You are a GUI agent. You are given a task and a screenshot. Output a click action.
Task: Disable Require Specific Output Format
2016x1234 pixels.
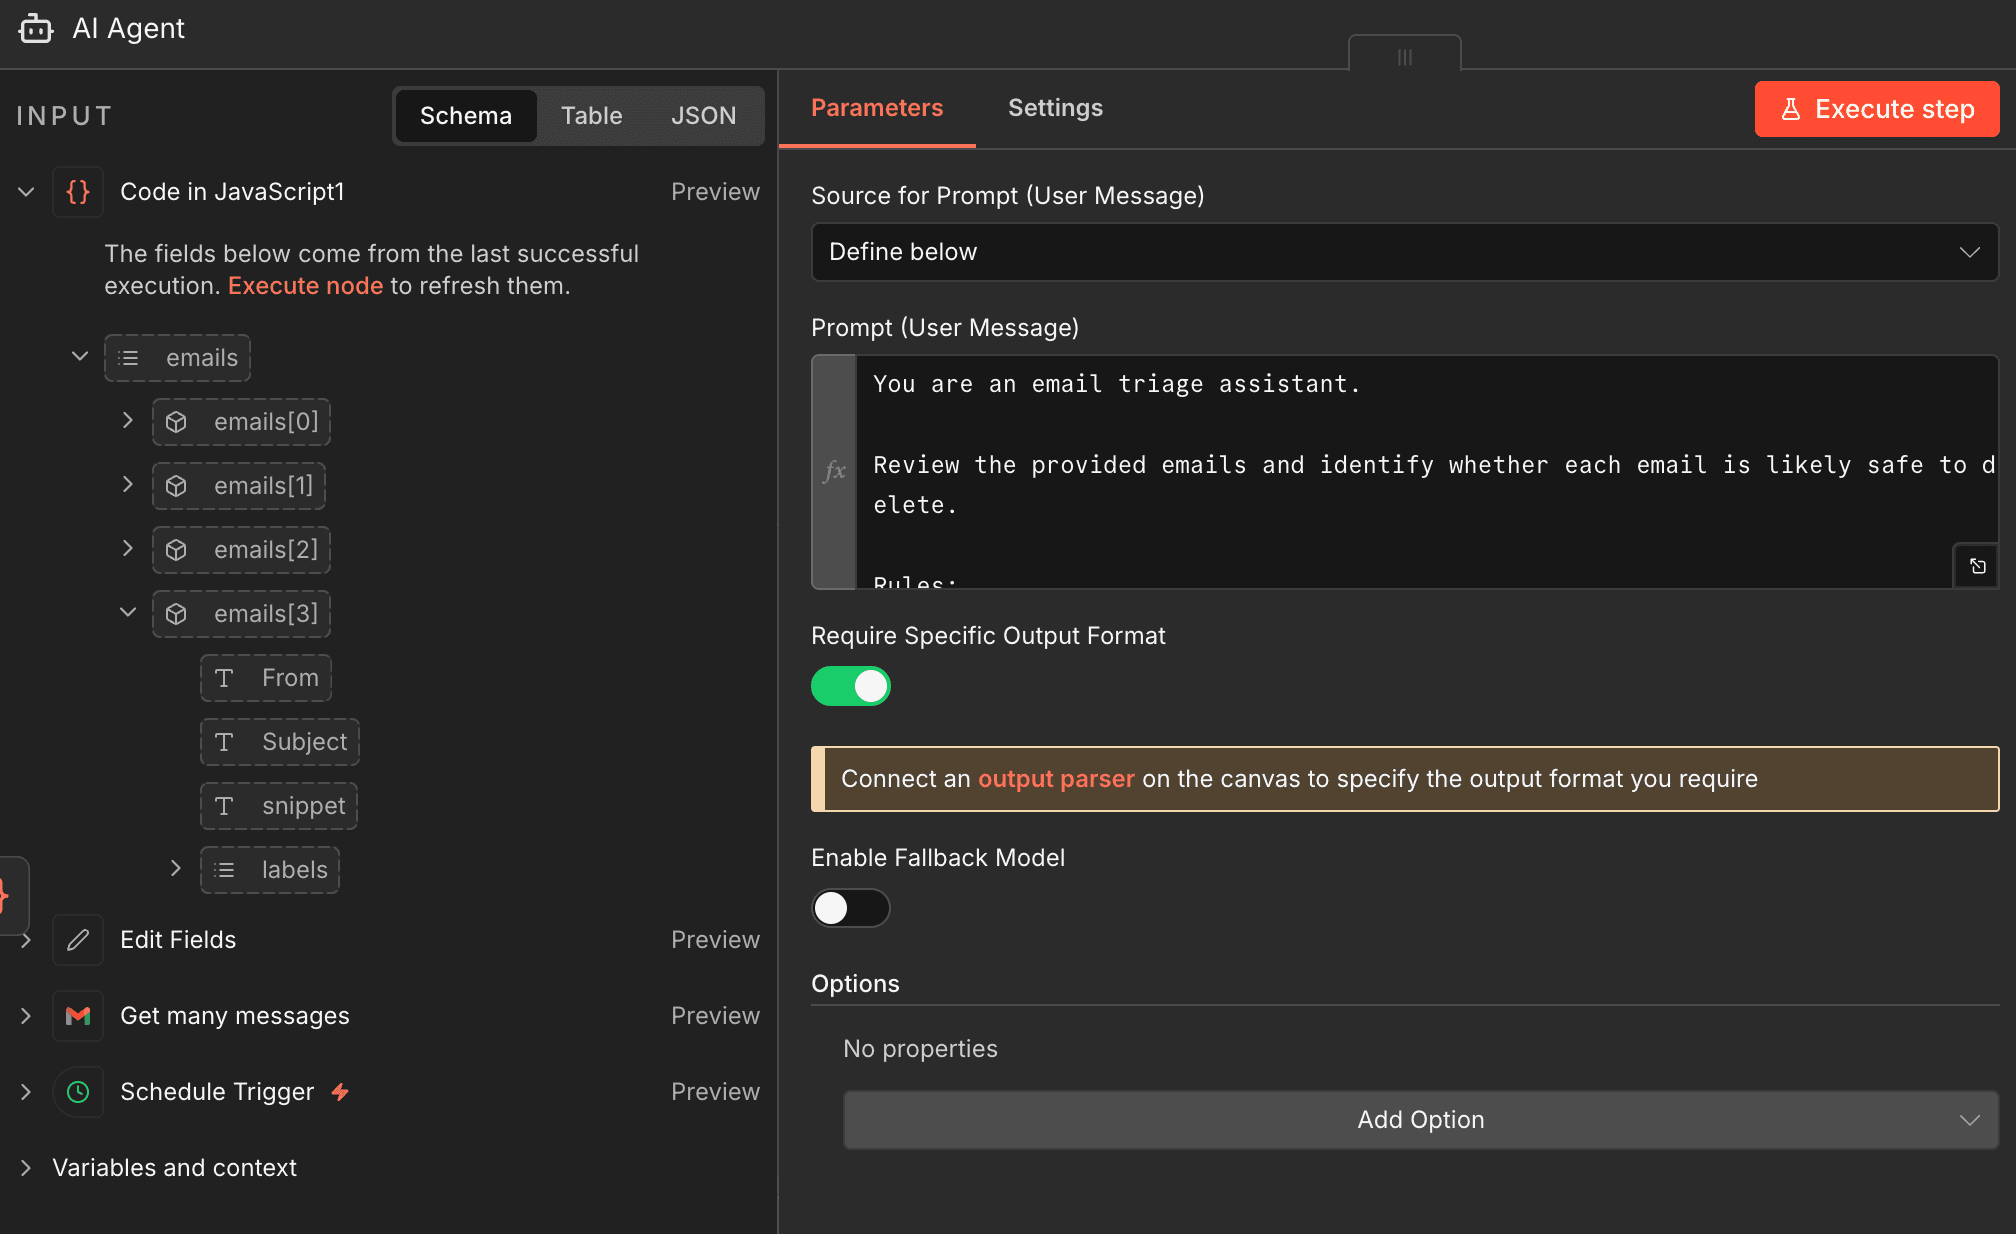click(851, 686)
